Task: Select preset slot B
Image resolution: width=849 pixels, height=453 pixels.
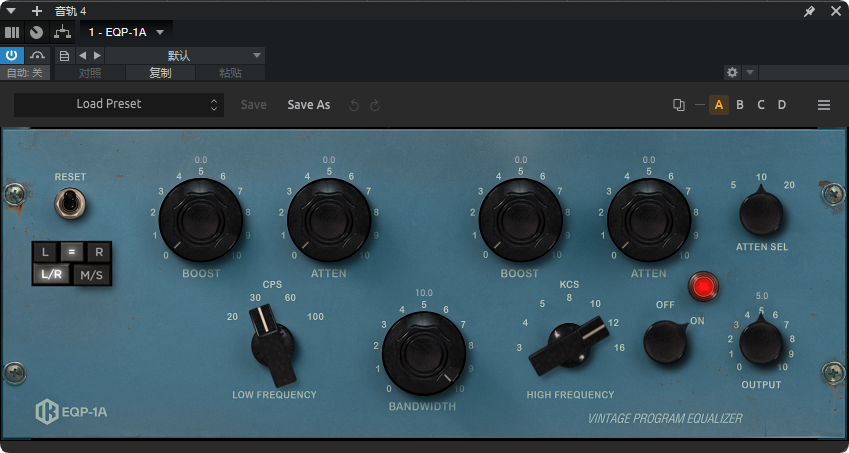Action: [740, 105]
